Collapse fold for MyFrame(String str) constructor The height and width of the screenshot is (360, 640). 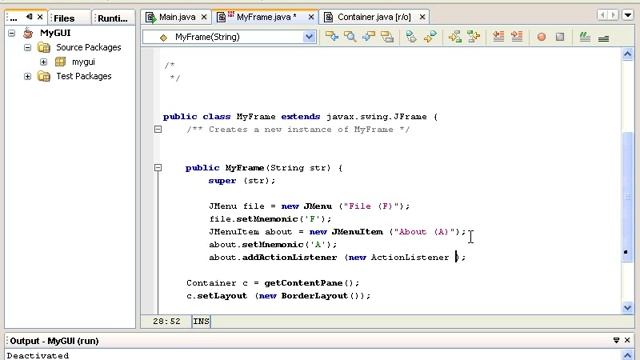158,168
